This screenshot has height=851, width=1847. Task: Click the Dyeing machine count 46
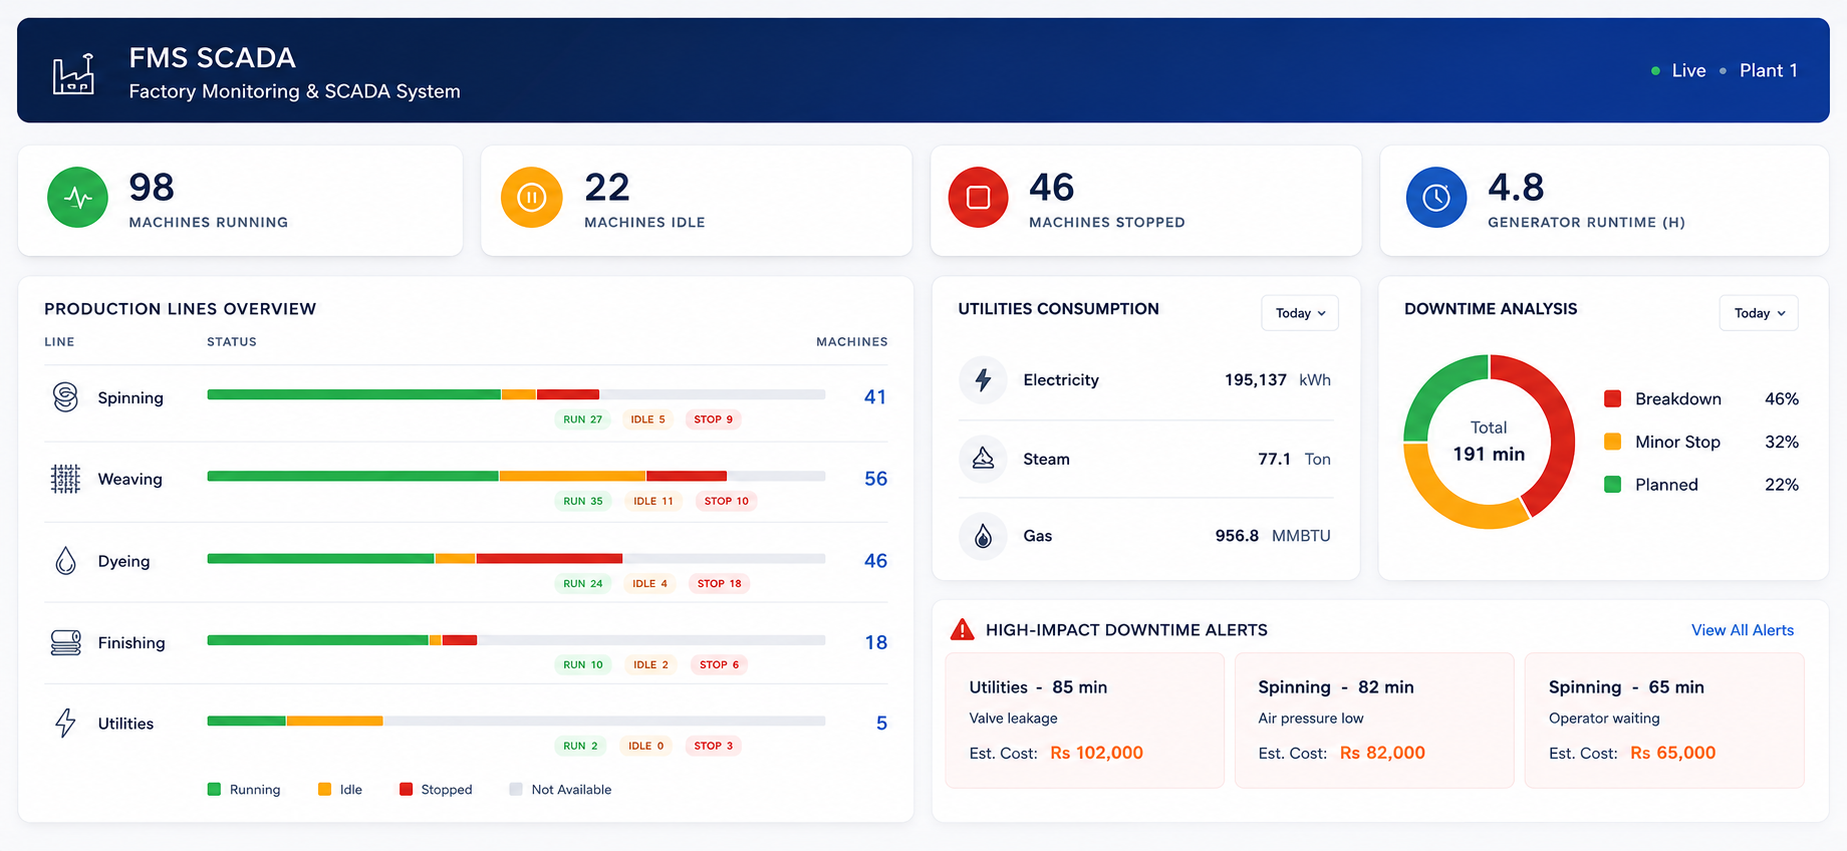tap(876, 561)
